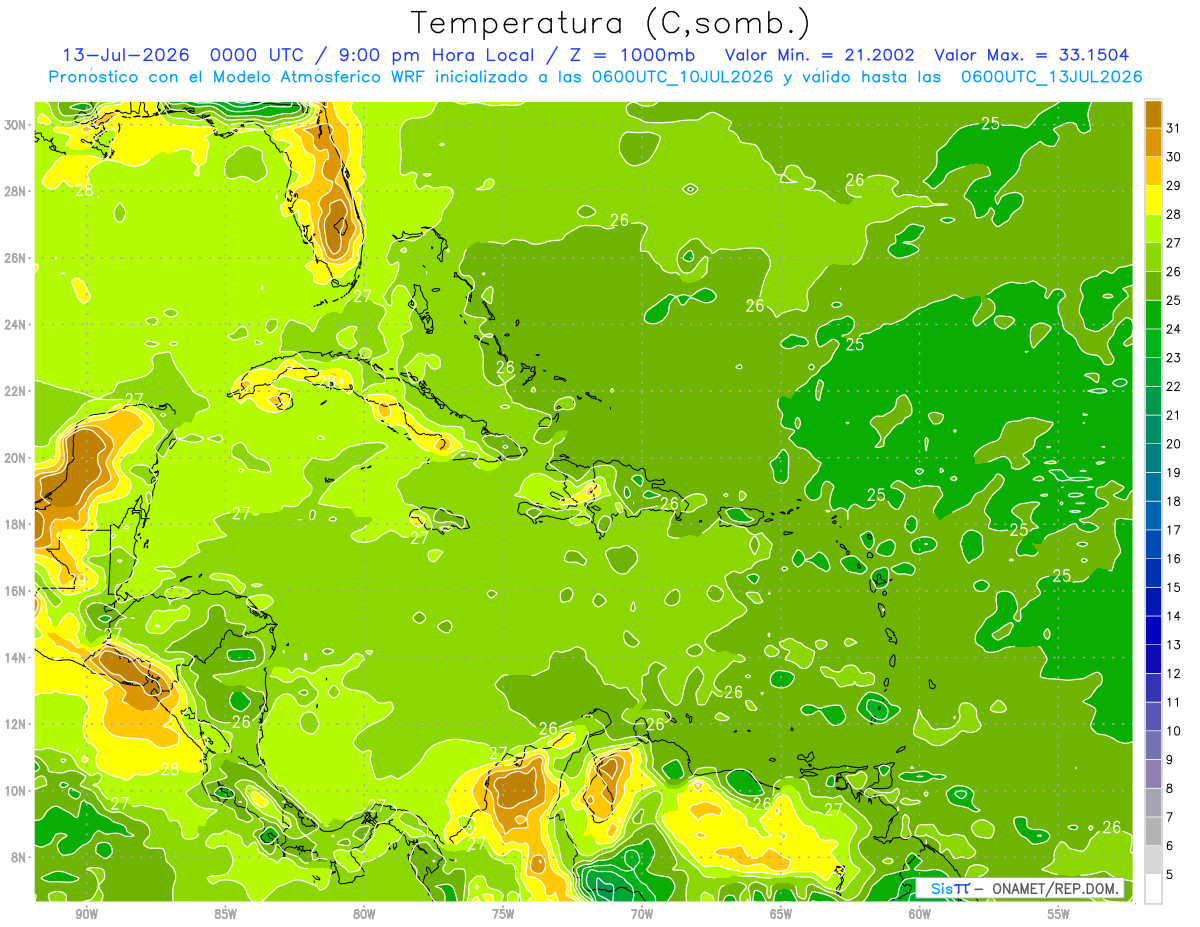
Task: Click the yellow legend swatch between 28 and 29
Action: (x=1153, y=200)
